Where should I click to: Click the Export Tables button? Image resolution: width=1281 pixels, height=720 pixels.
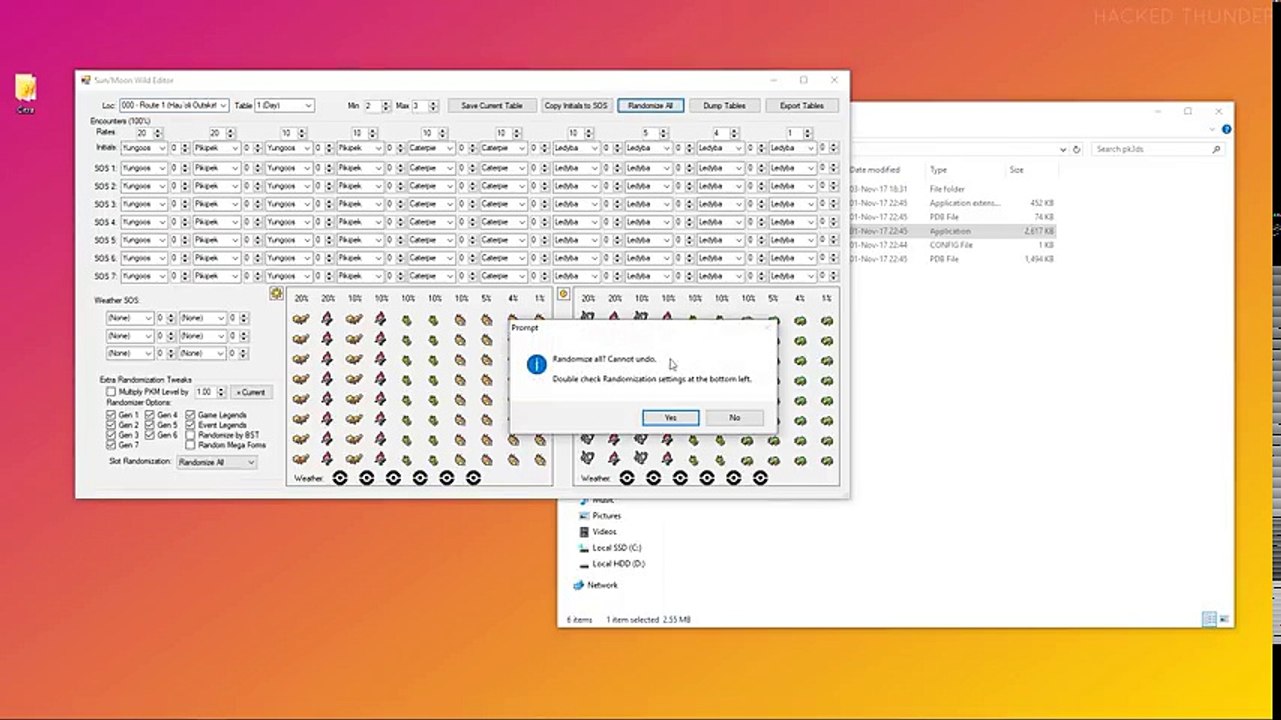point(802,105)
